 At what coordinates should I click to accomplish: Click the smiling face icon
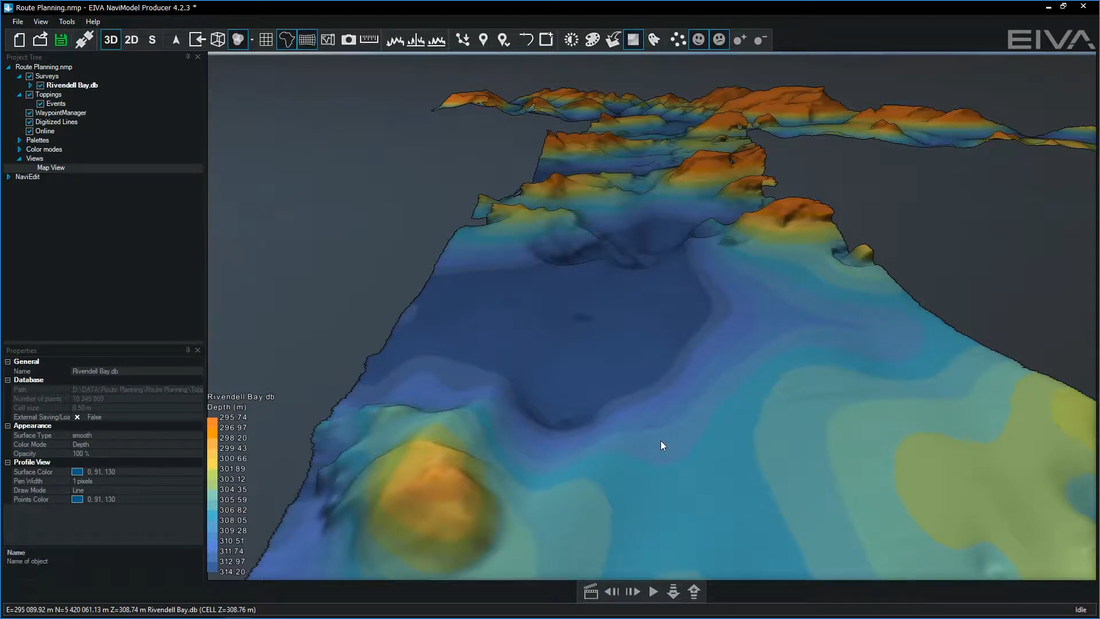(699, 40)
